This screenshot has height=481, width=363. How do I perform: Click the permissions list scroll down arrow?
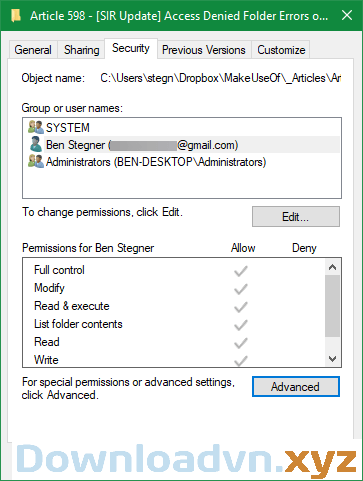click(x=332, y=359)
